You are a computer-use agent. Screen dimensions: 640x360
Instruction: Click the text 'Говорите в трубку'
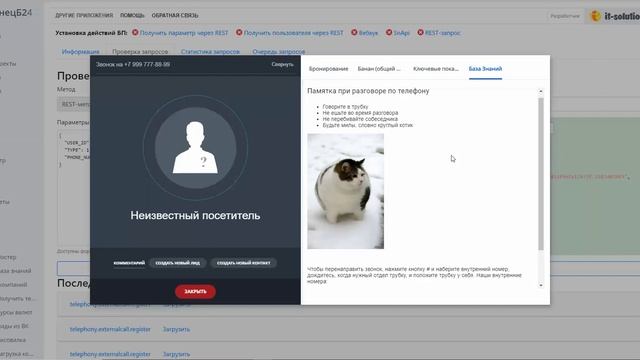[345, 107]
